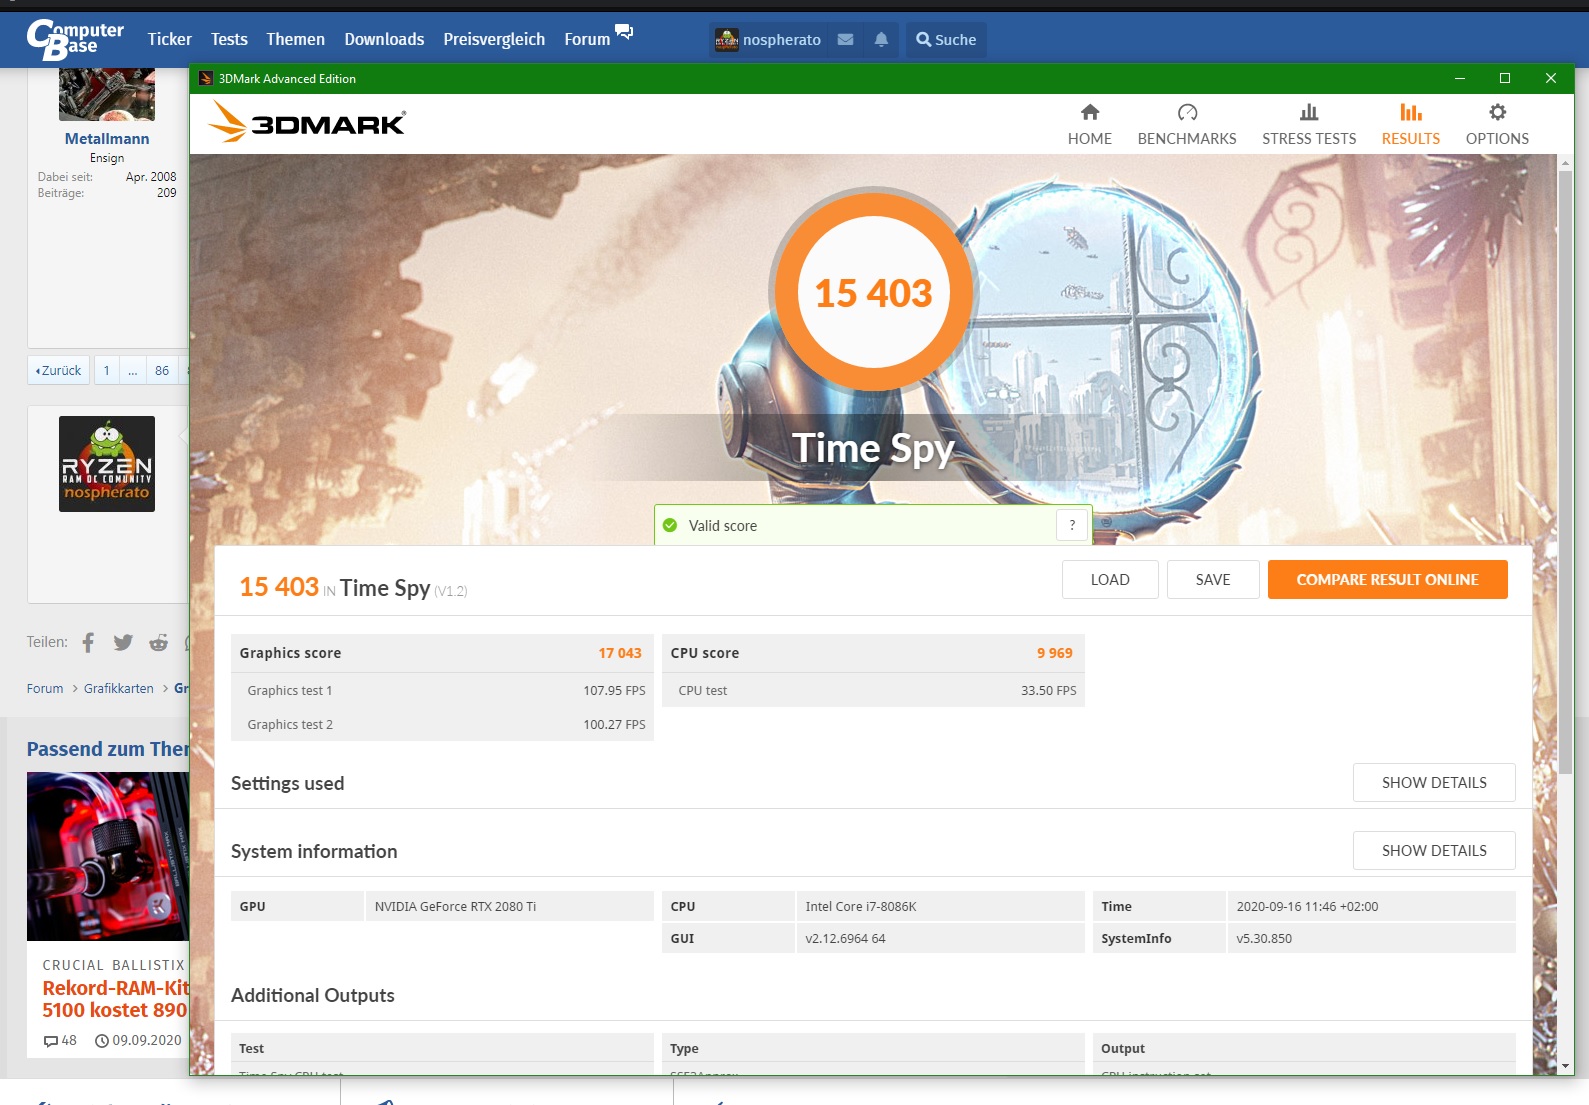Click the Grafikkarten breadcrumb link

click(119, 688)
